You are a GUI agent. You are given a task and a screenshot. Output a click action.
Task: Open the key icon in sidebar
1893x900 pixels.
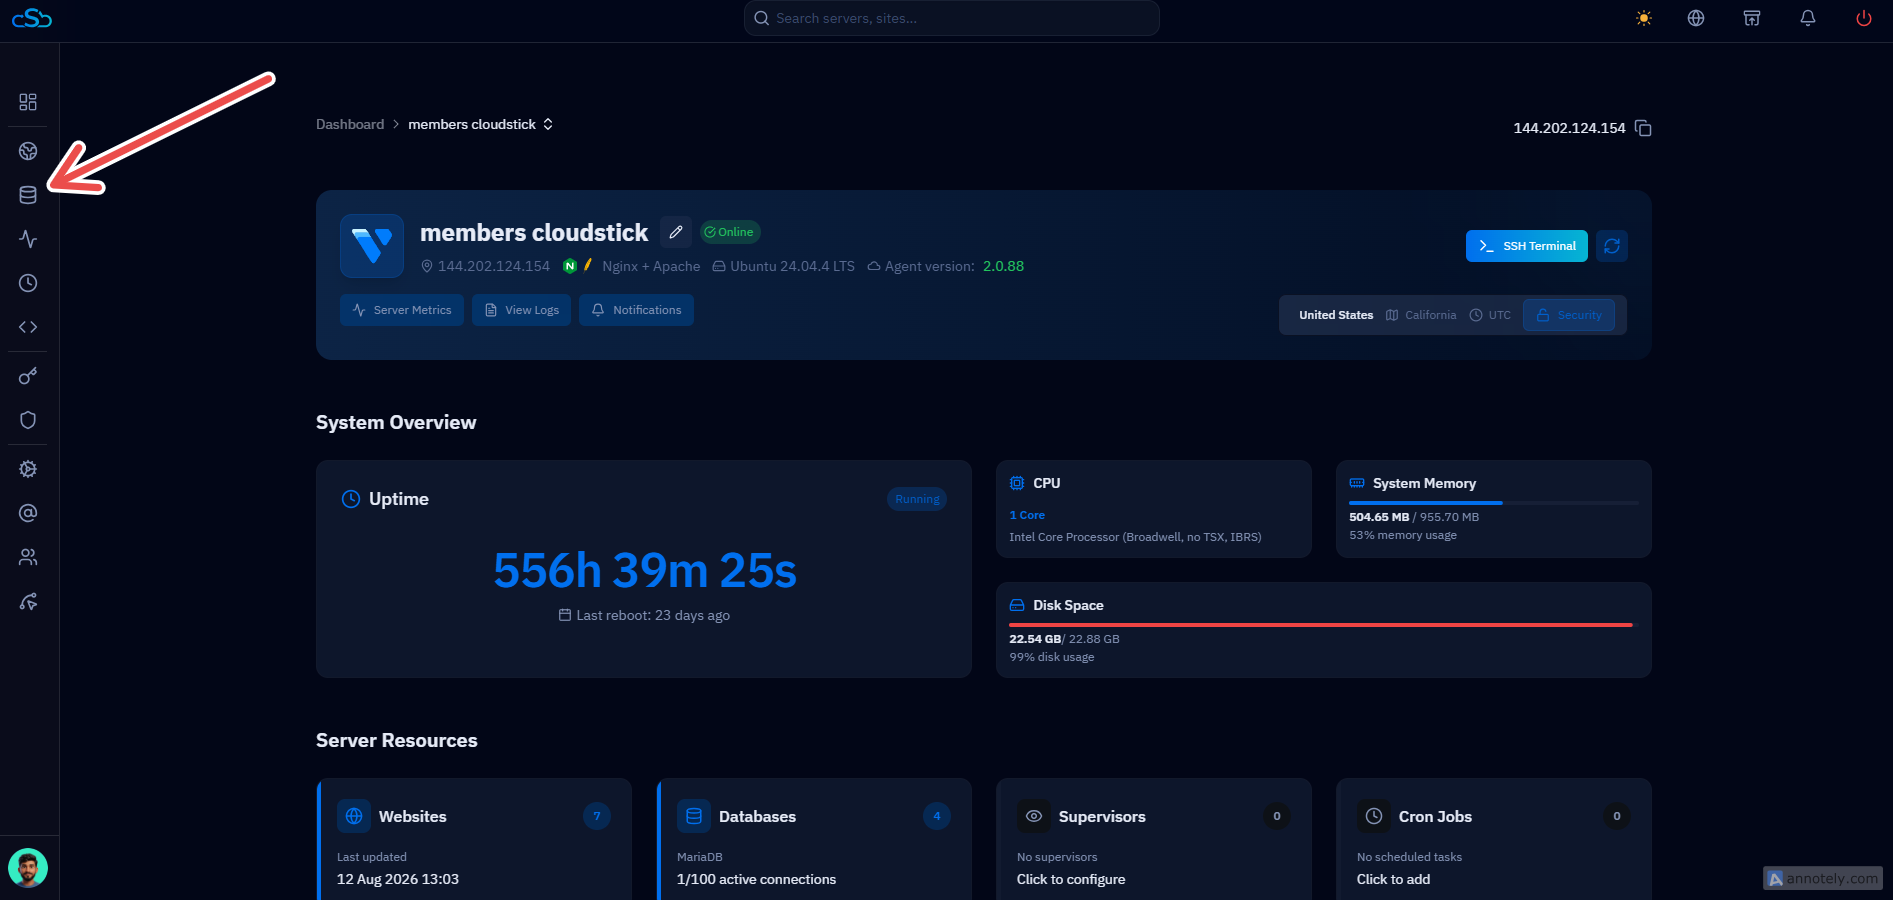pos(28,376)
